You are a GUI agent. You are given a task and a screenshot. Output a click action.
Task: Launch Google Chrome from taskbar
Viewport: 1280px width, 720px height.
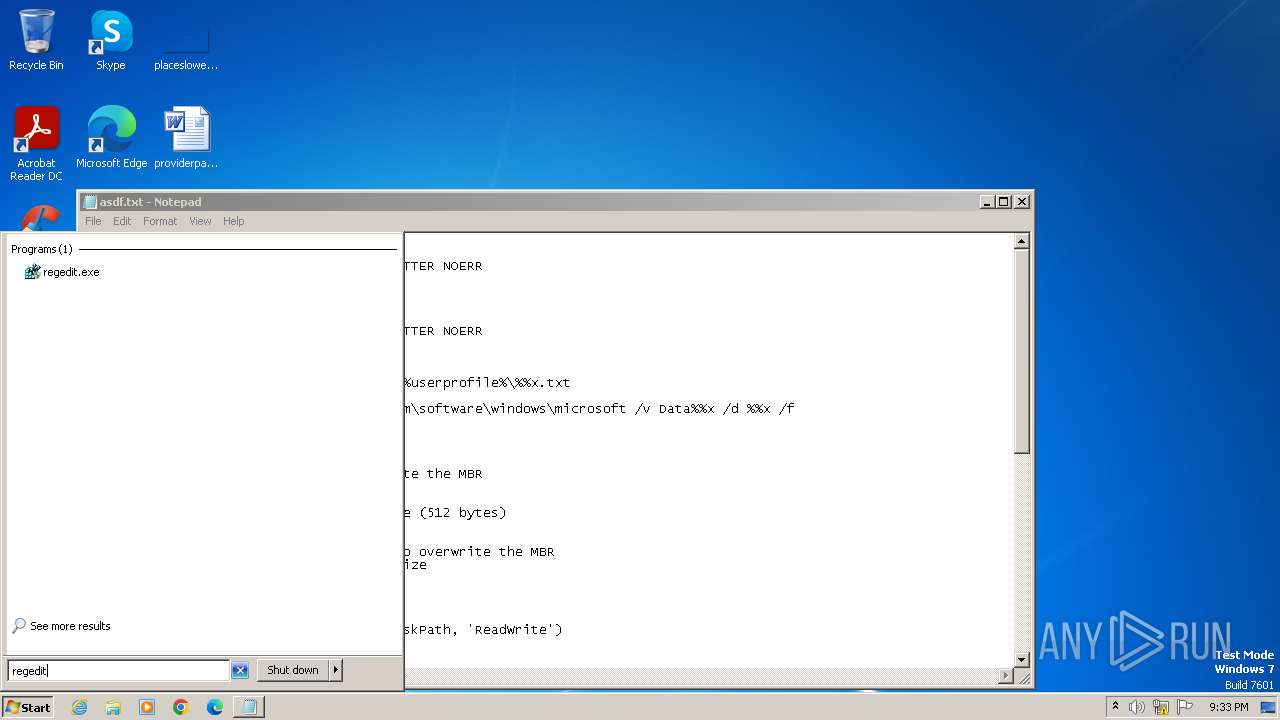181,707
